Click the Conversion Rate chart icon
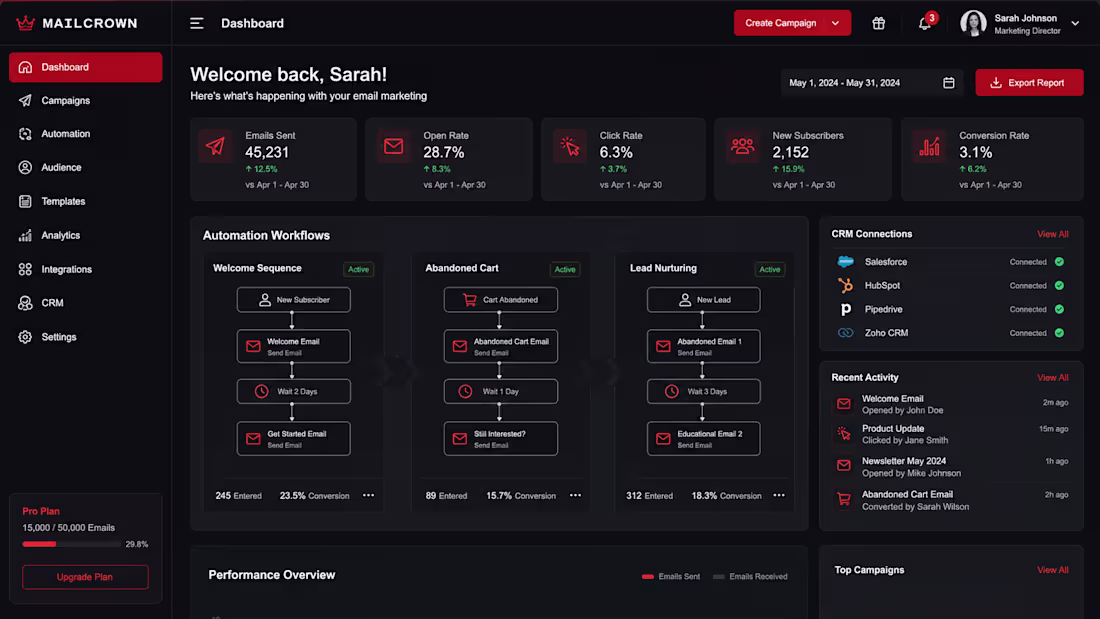Viewport: 1100px width, 619px height. (x=930, y=146)
